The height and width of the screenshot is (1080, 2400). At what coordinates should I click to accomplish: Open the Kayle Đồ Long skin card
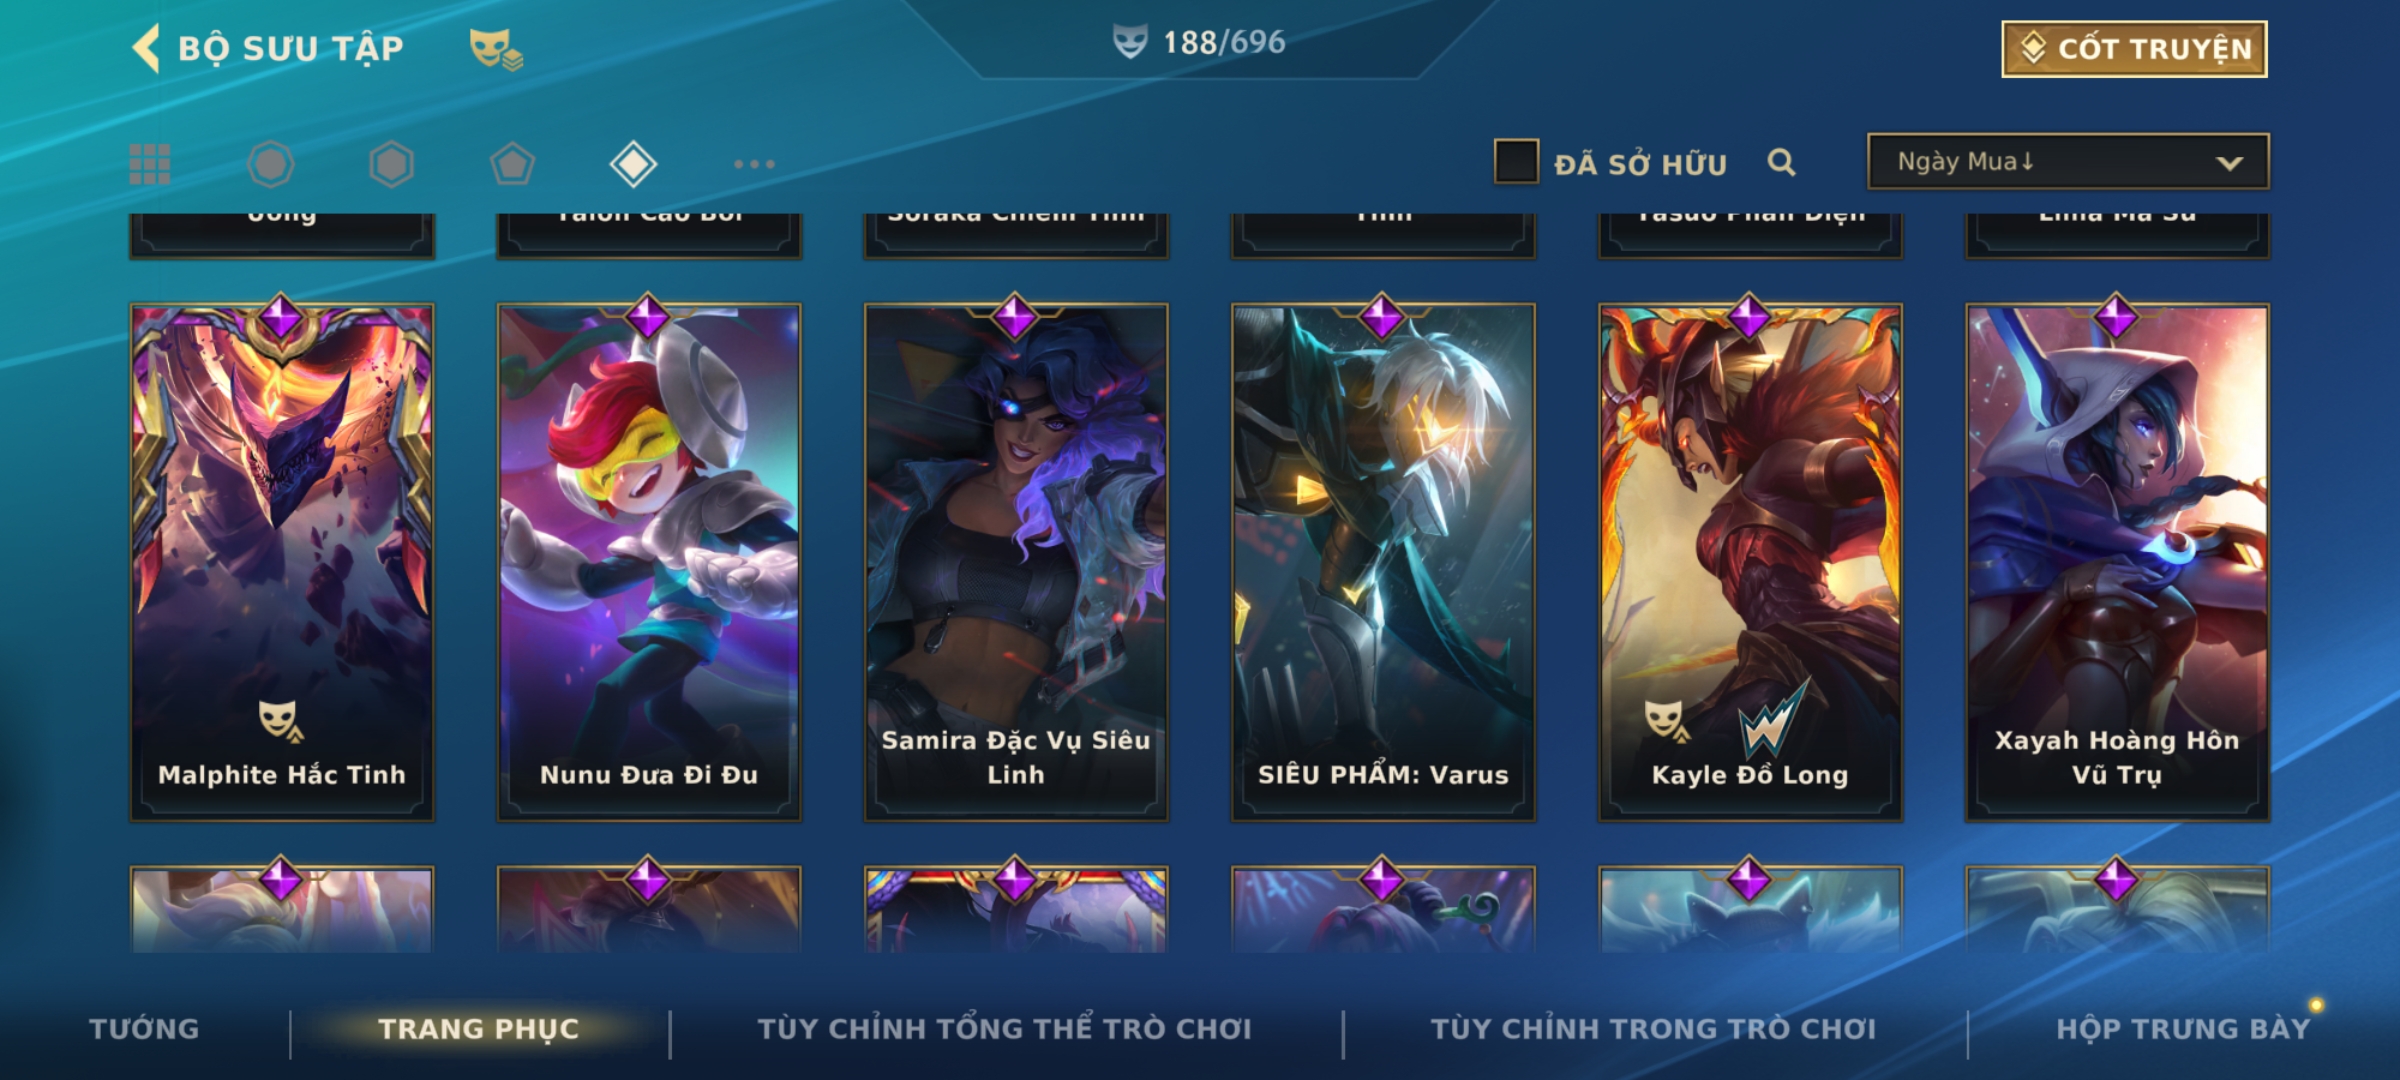[x=1750, y=562]
